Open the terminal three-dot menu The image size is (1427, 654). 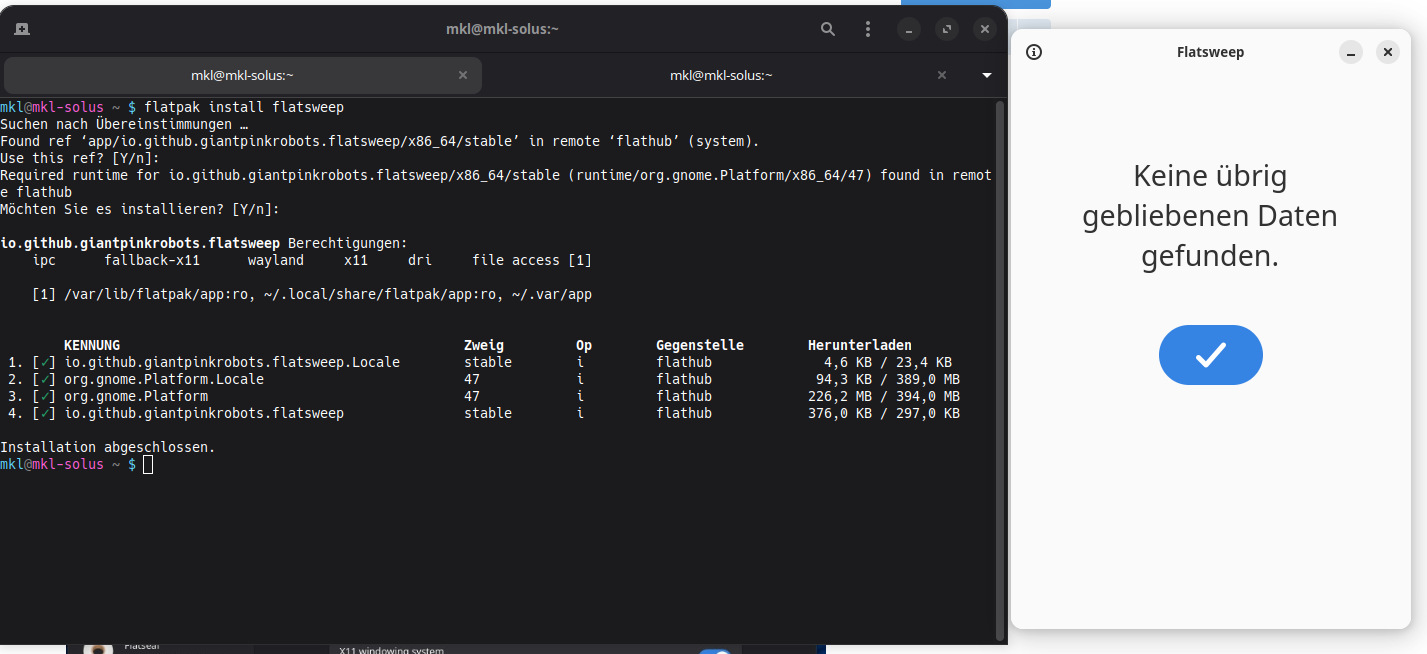point(868,29)
